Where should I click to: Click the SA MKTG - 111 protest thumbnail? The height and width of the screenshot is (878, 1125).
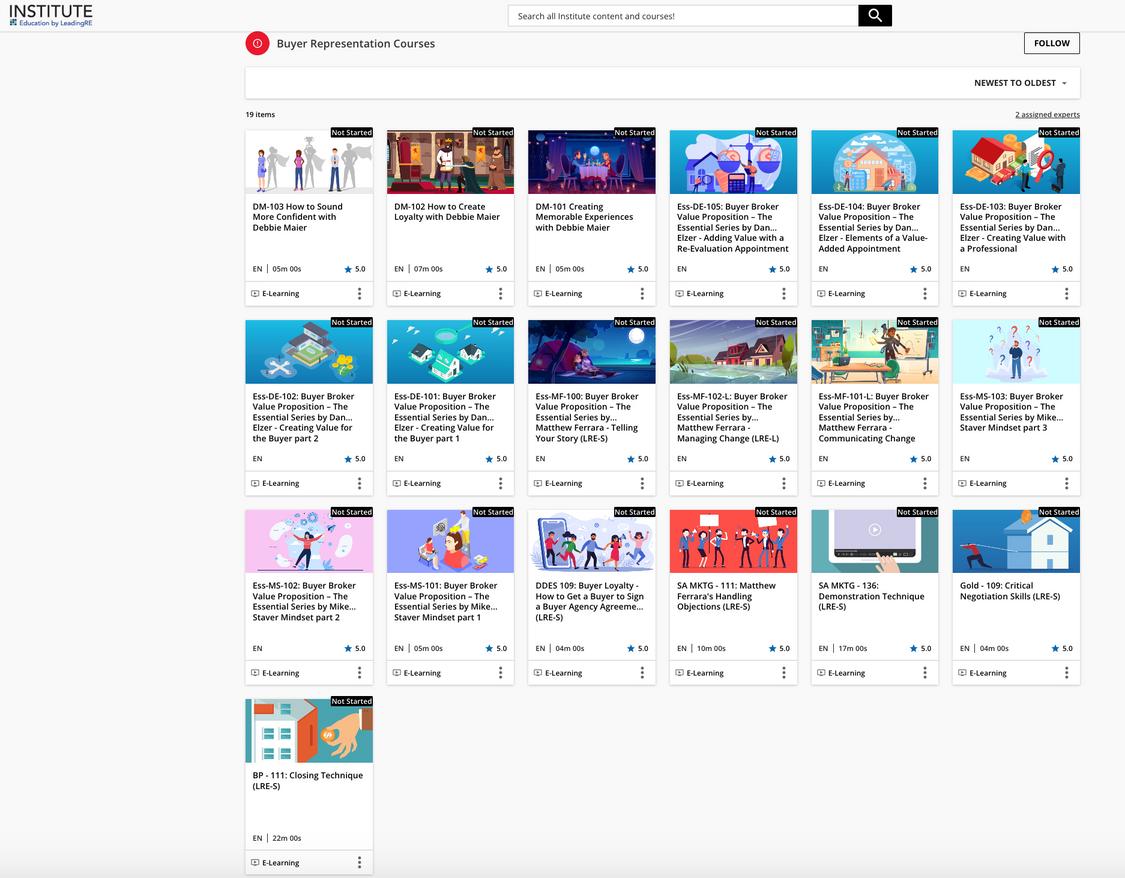(733, 542)
